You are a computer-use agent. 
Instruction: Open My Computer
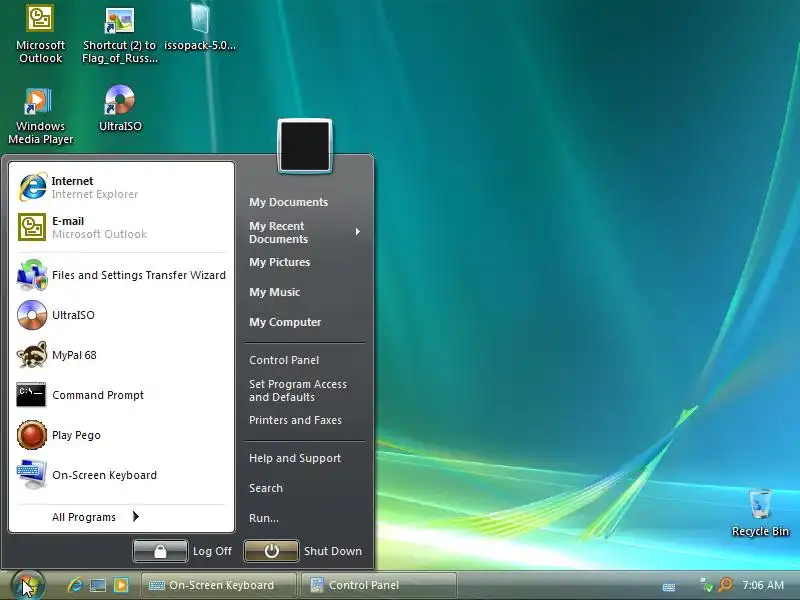click(285, 322)
